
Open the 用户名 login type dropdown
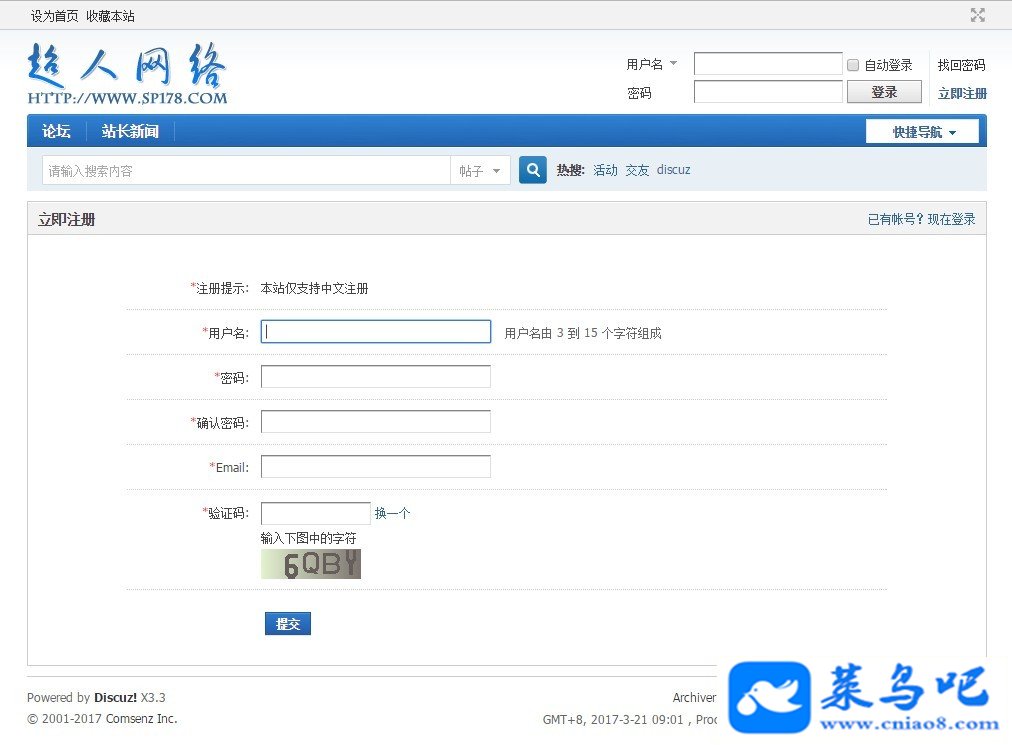[x=652, y=64]
